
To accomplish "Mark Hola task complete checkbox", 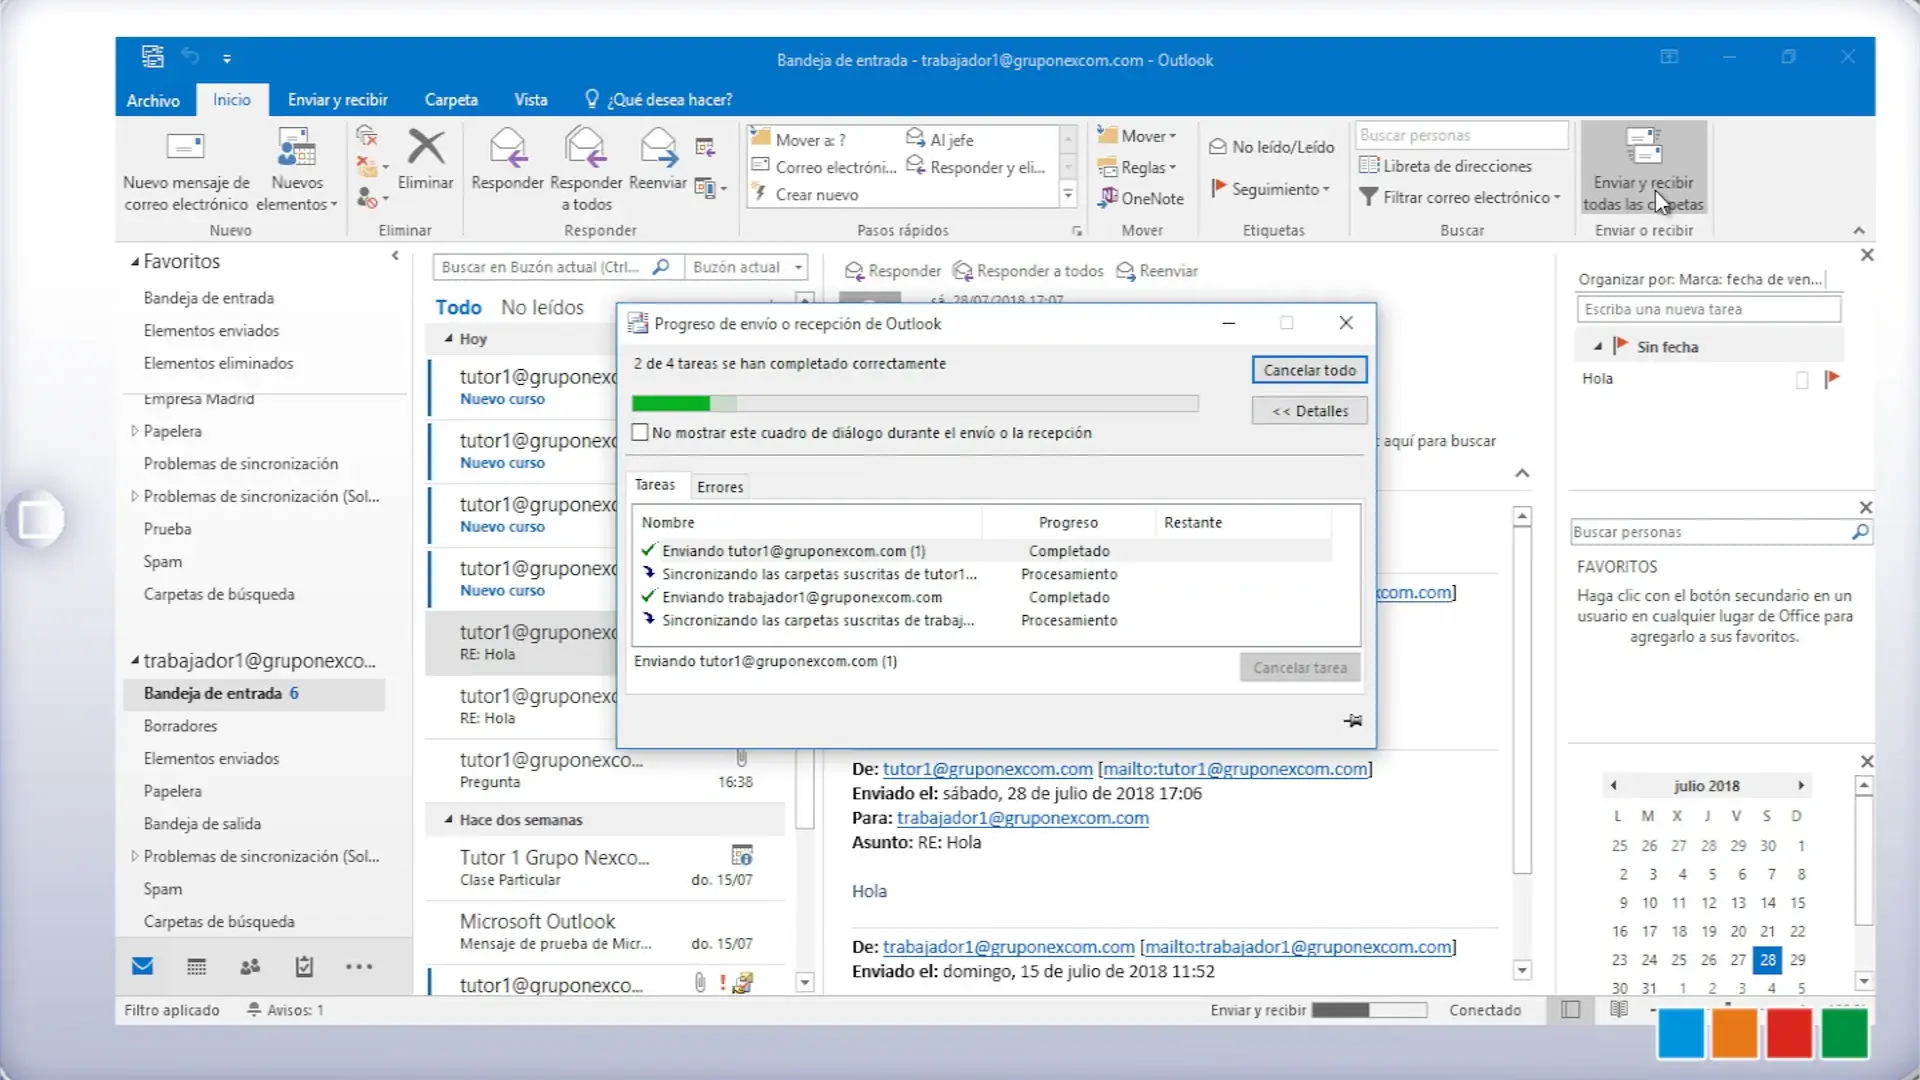I will tap(1802, 380).
